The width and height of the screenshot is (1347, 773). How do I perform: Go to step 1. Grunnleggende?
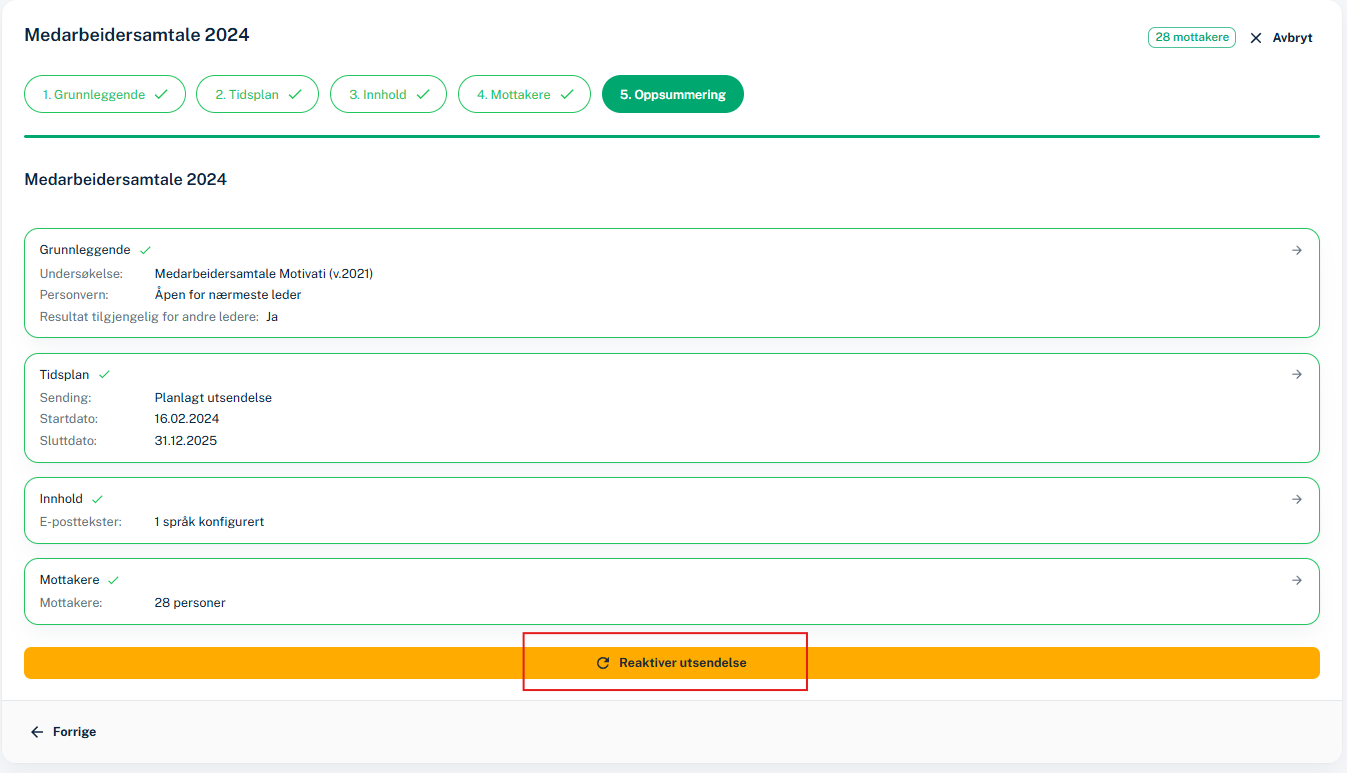click(105, 95)
